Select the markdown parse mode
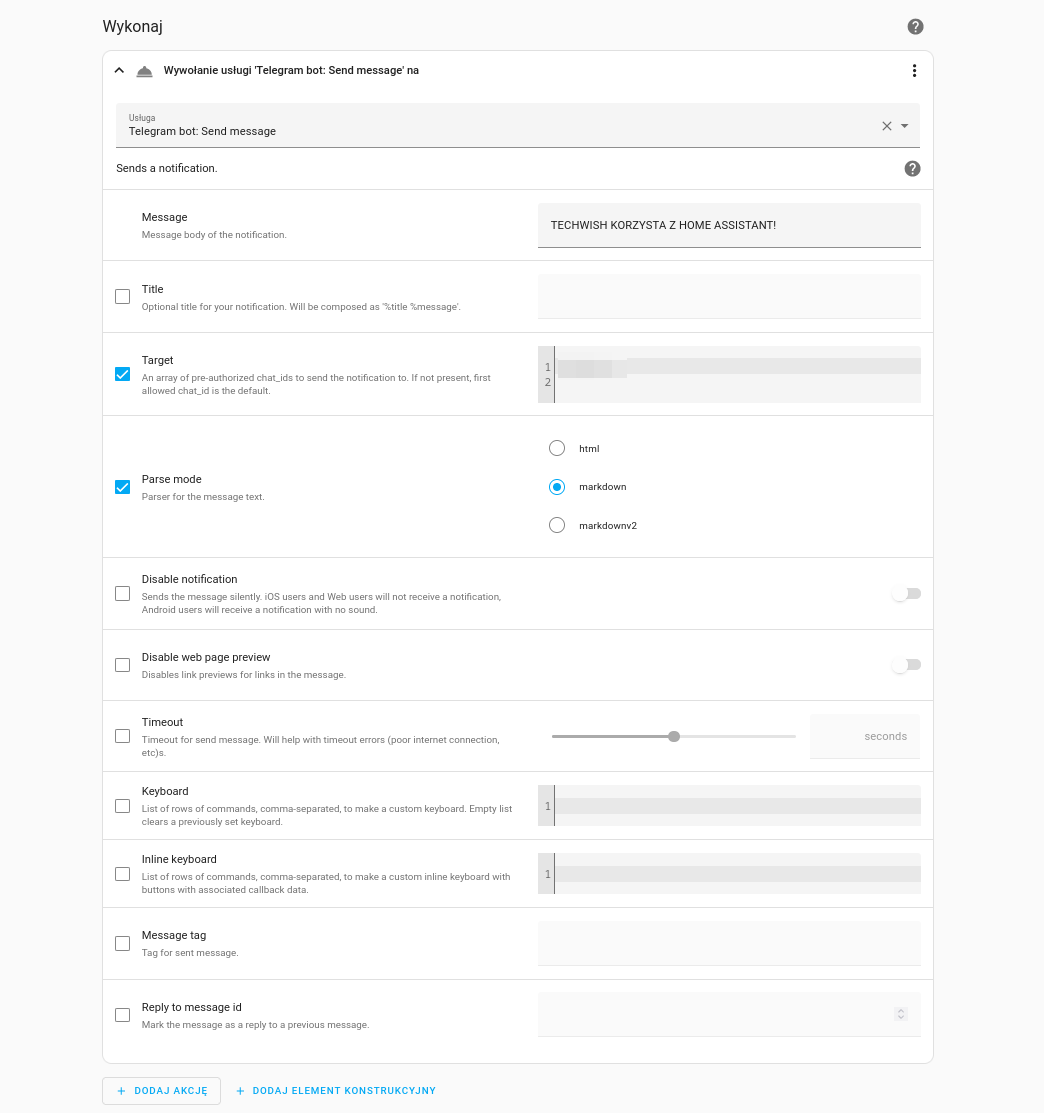Screen dimensions: 1044x1113 click(557, 487)
